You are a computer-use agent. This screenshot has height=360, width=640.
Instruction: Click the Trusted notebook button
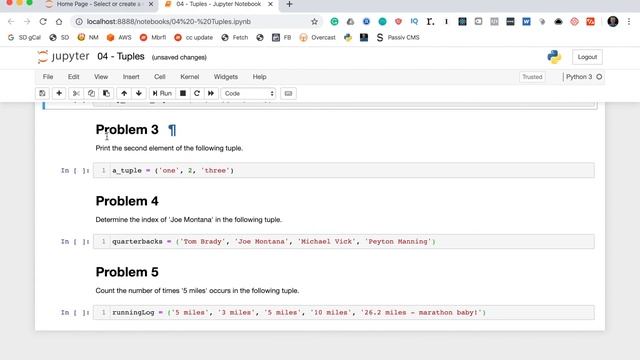532,77
